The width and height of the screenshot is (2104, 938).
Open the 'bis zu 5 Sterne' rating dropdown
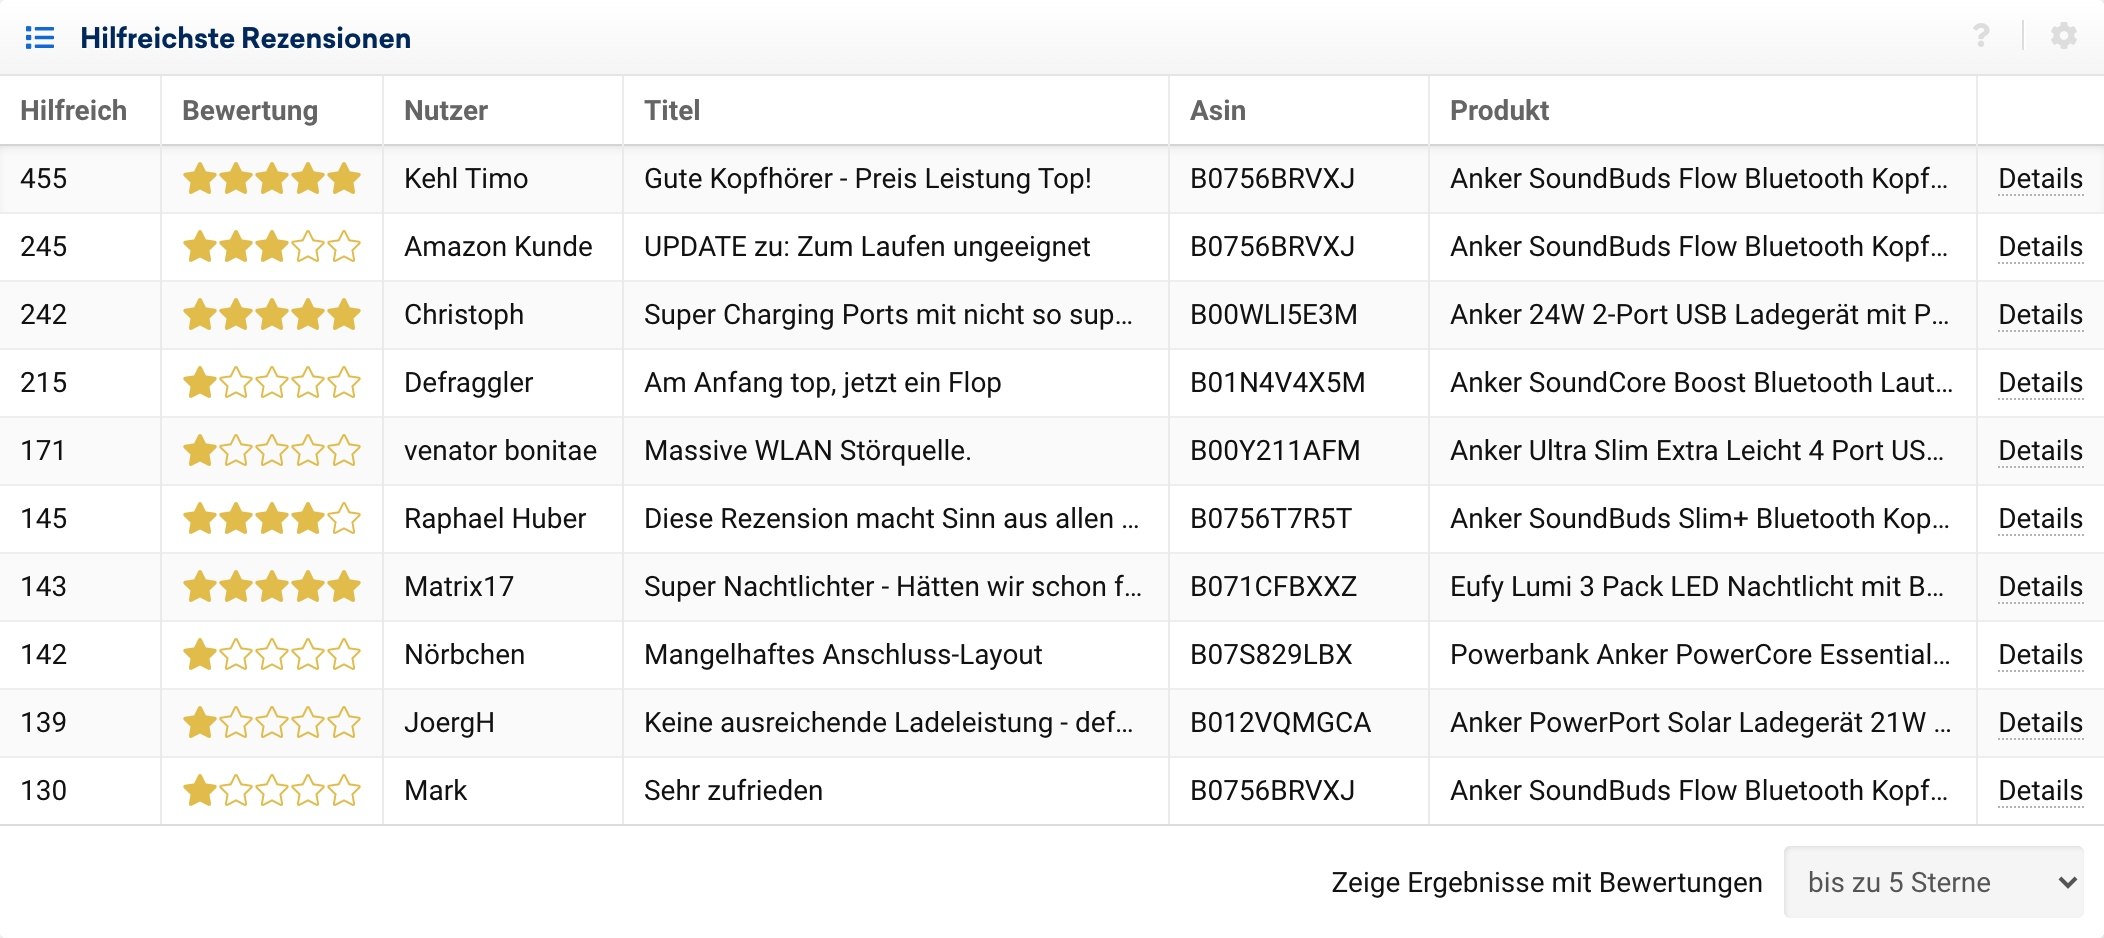tap(1933, 882)
